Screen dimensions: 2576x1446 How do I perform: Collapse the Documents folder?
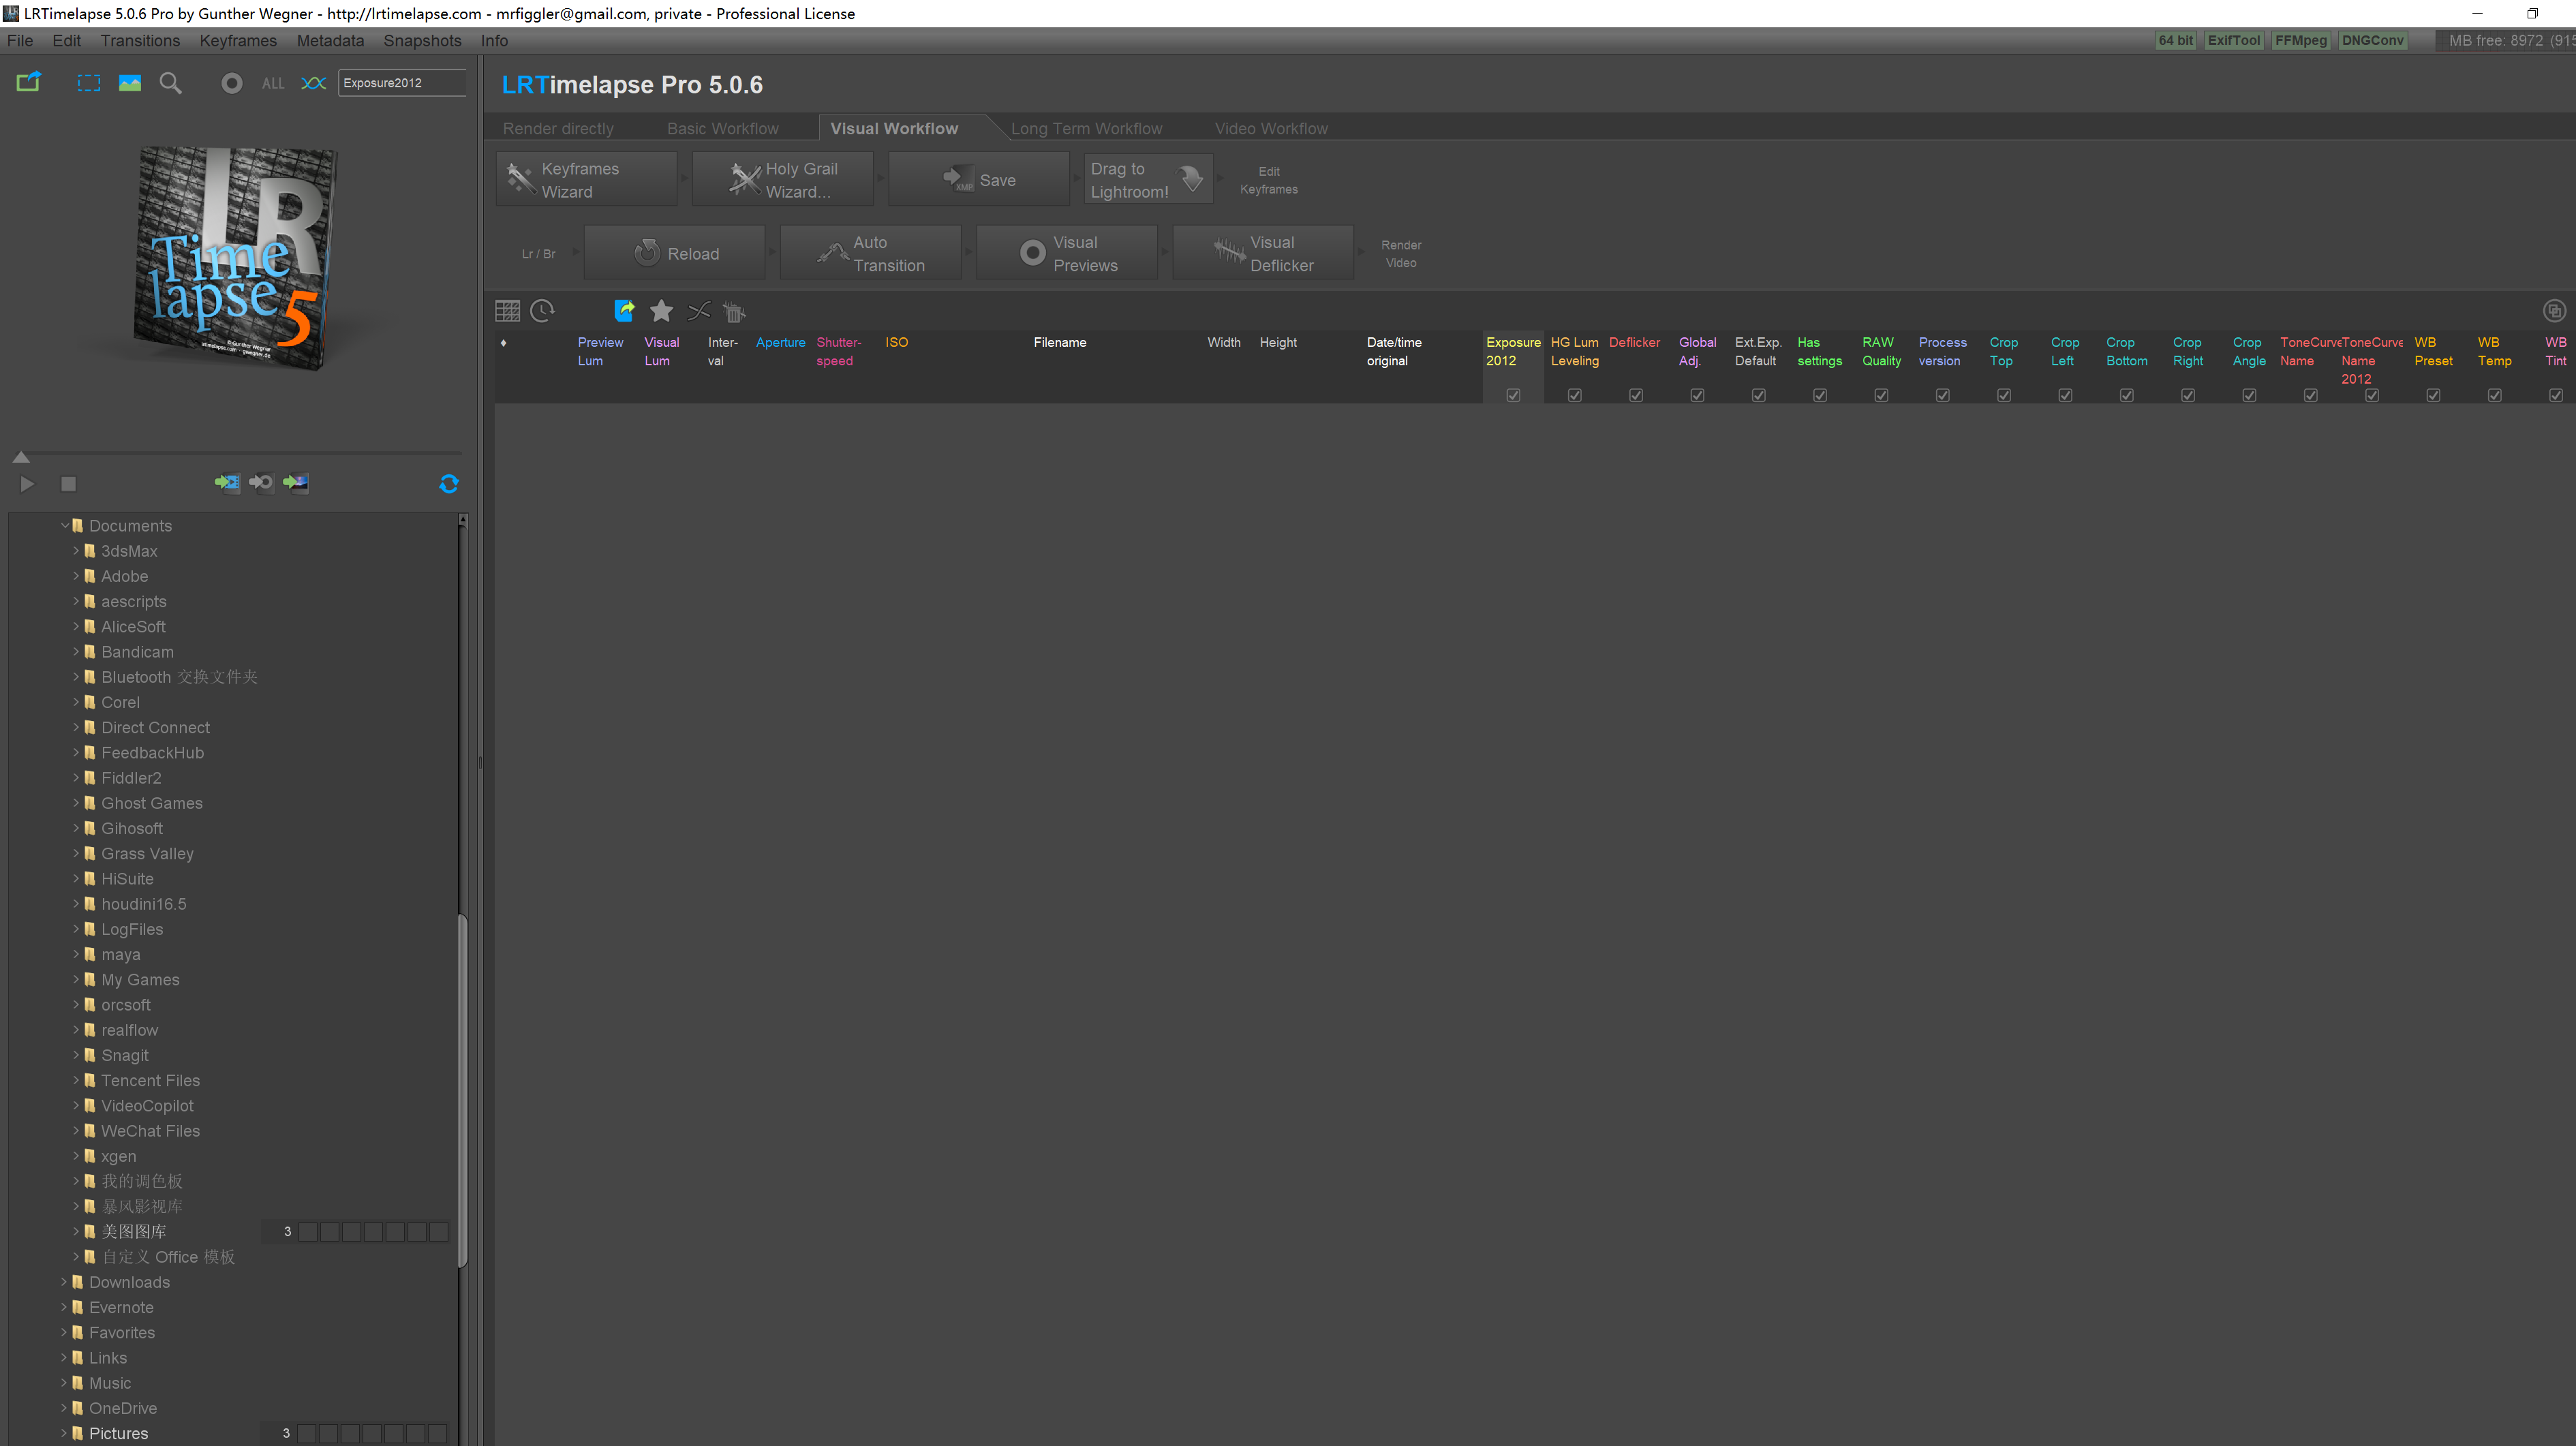coord(65,525)
